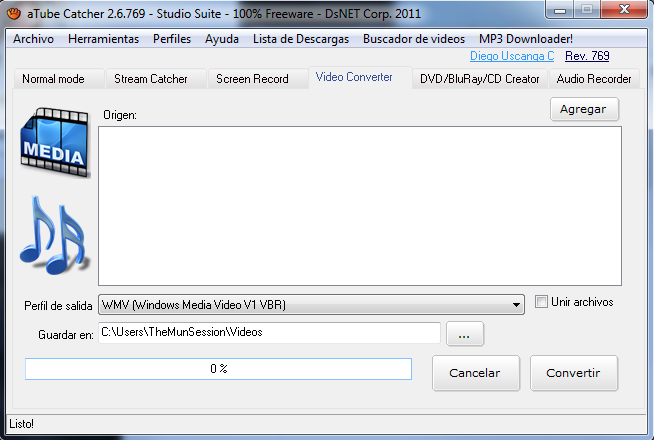654x440 pixels.
Task: Open the MP3 Downloader! menu
Action: tap(526, 39)
